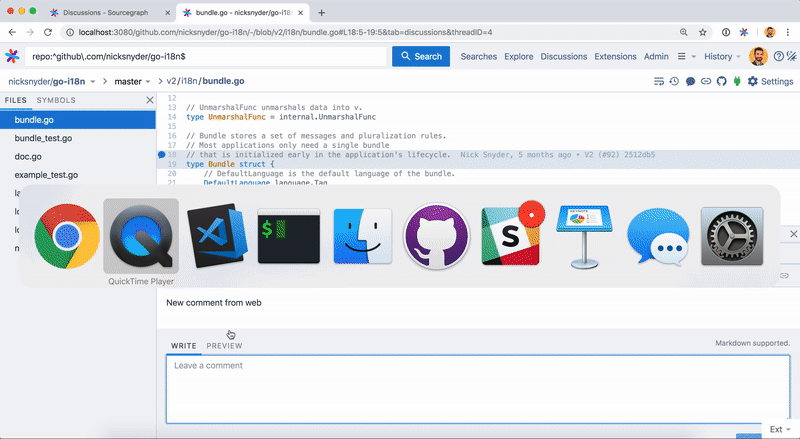Reload the page in Chrome

click(47, 32)
